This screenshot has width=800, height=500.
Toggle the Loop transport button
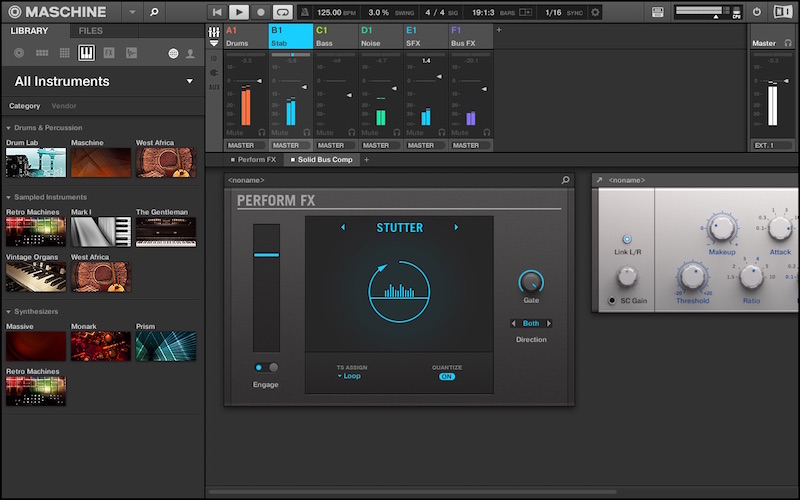tap(283, 12)
